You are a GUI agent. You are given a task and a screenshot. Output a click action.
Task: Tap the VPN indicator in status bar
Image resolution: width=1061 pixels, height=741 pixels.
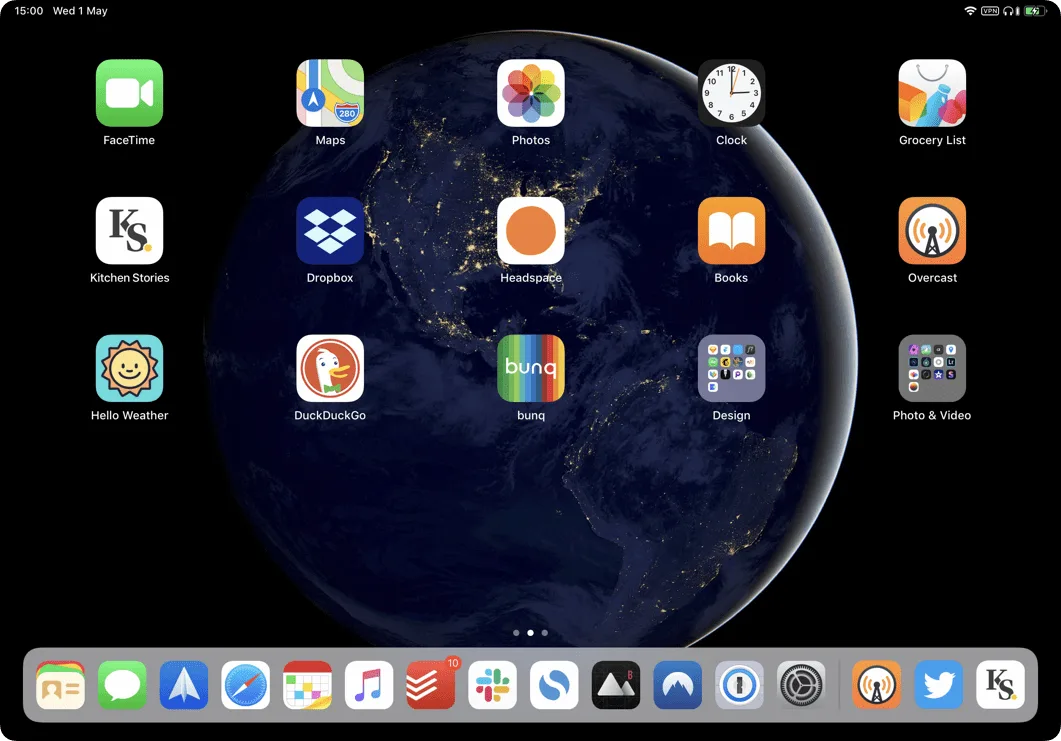coord(990,11)
